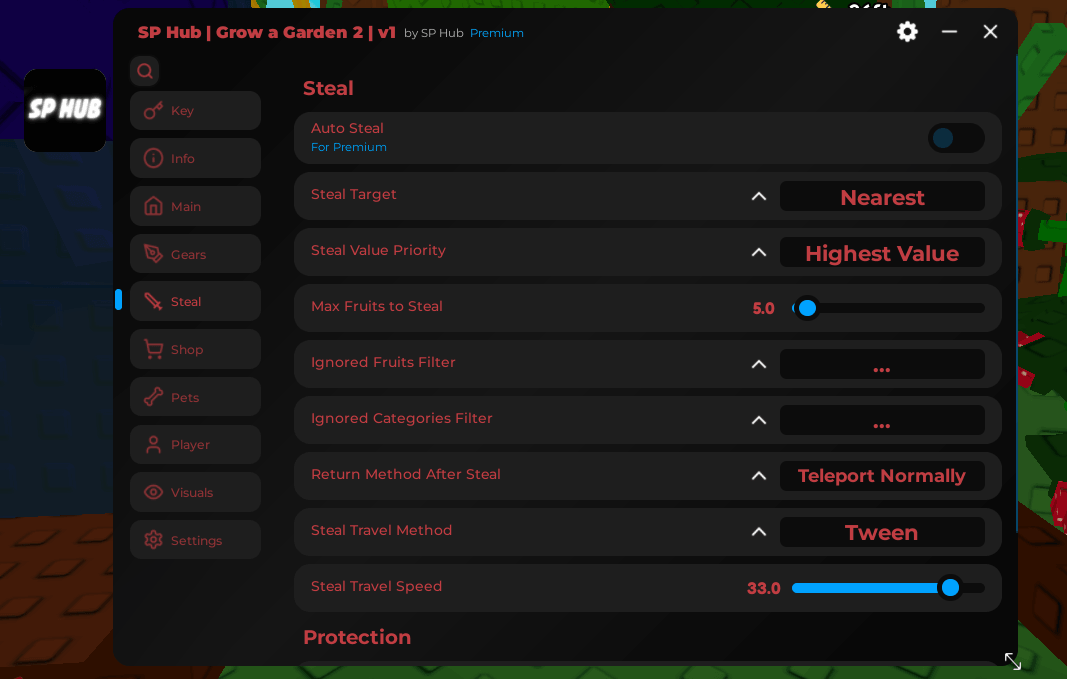The width and height of the screenshot is (1067, 679).
Task: Click the Return Method After Steal label
Action: pos(406,474)
